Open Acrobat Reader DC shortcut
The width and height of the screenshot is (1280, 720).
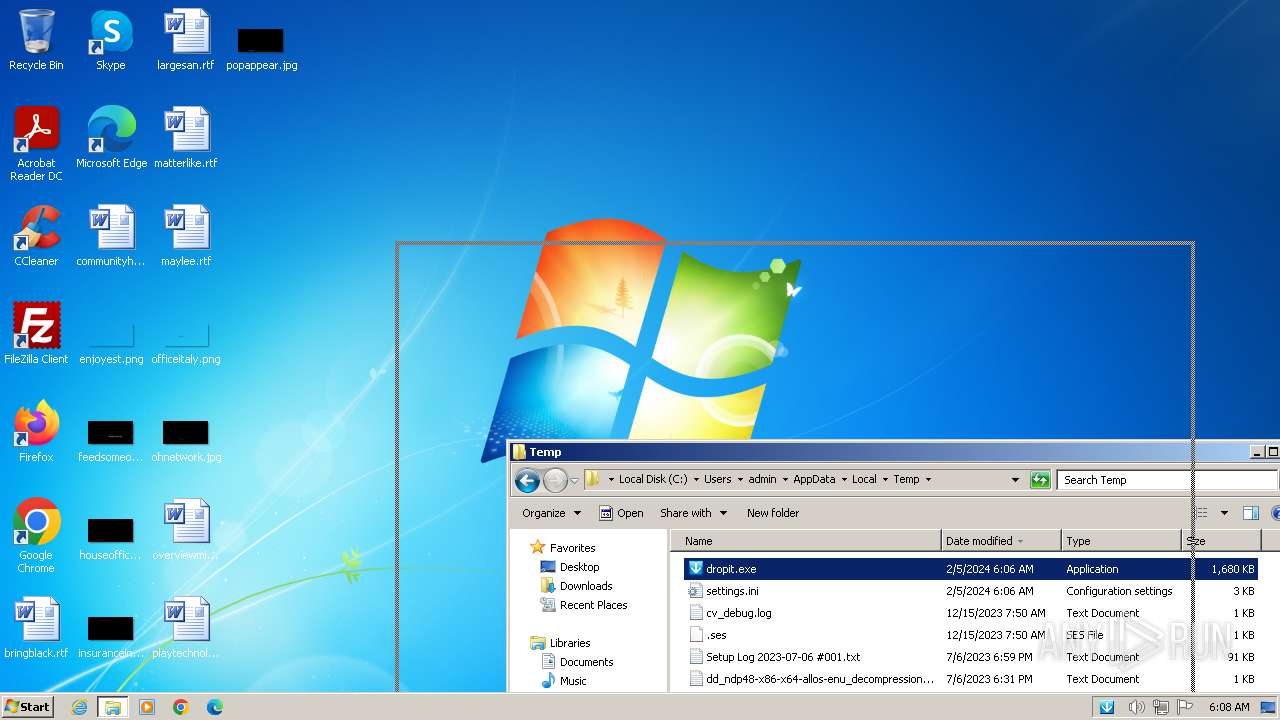pyautogui.click(x=36, y=144)
